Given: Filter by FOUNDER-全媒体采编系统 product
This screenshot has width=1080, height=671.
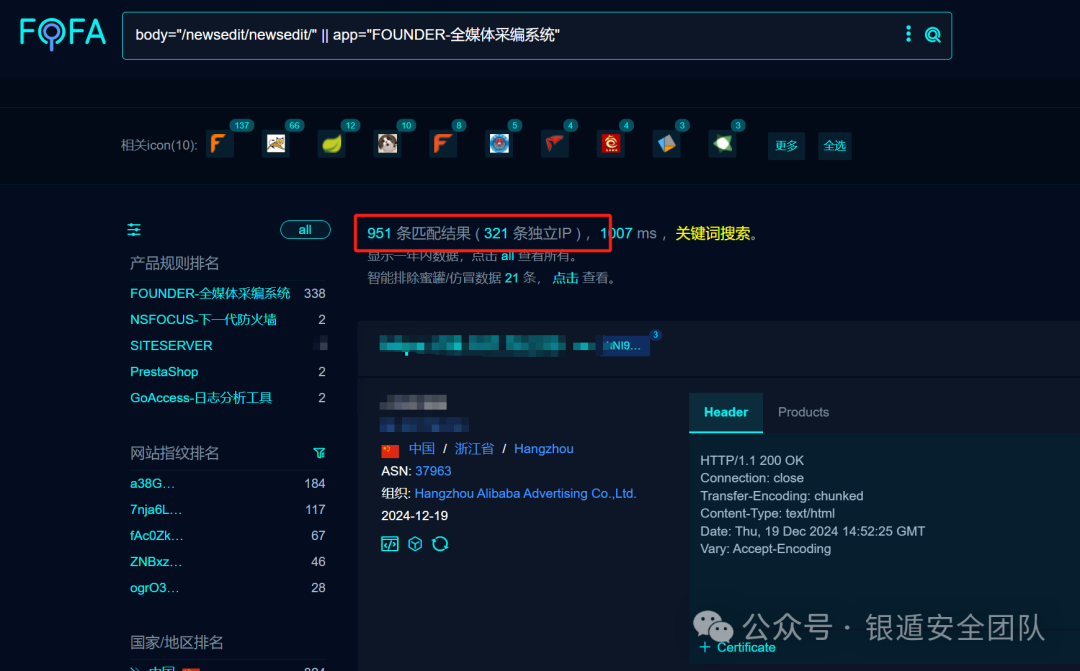Looking at the screenshot, I should point(210,293).
